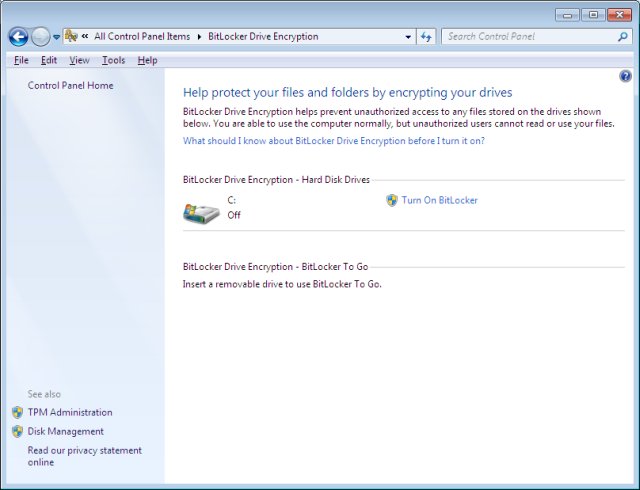Viewport: 640px width, 490px height.
Task: Select All Control Panel Items breadcrumb
Action: [142, 36]
